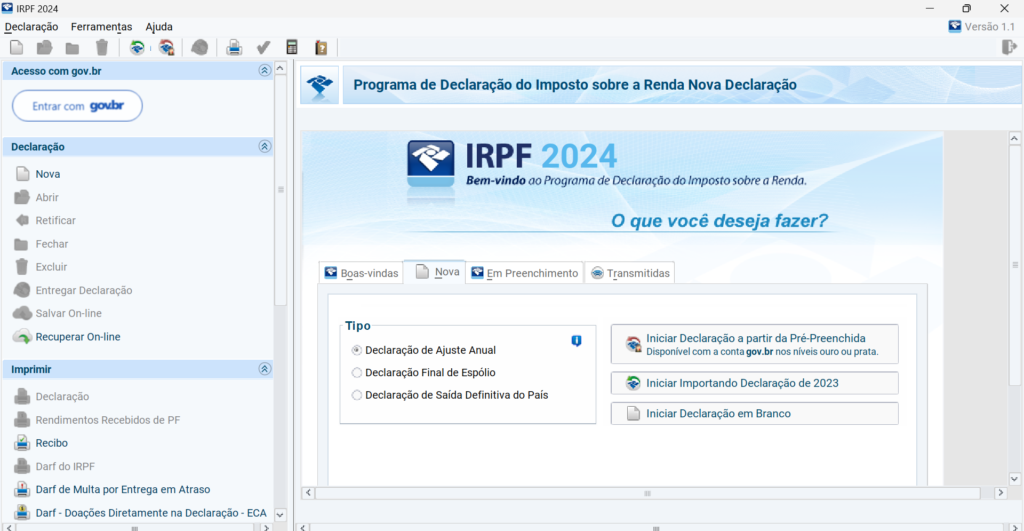
Task: Switch to the Em Preenchimento tab
Action: [x=525, y=273]
